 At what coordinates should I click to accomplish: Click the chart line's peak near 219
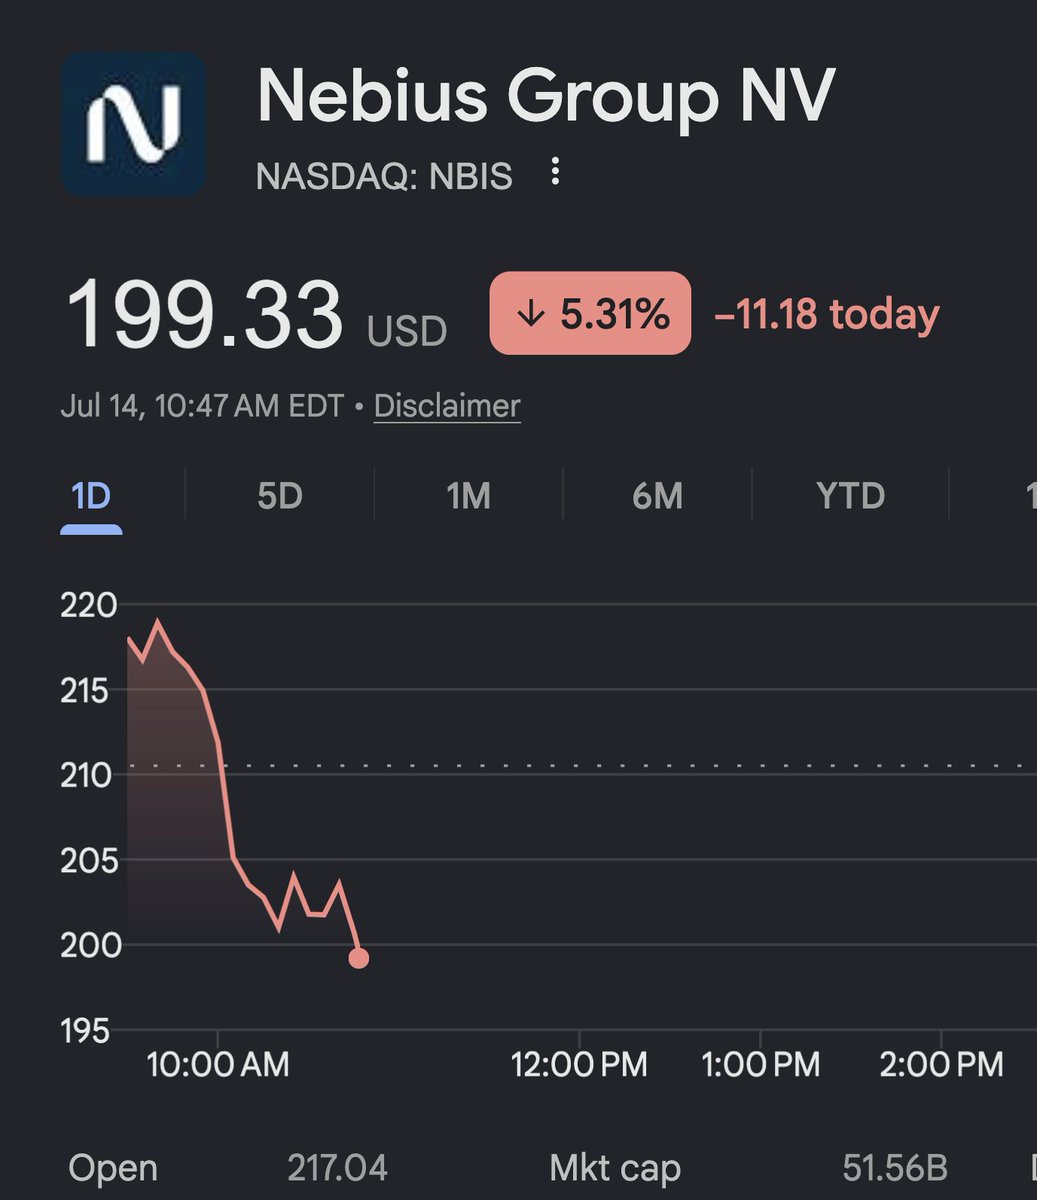(157, 623)
